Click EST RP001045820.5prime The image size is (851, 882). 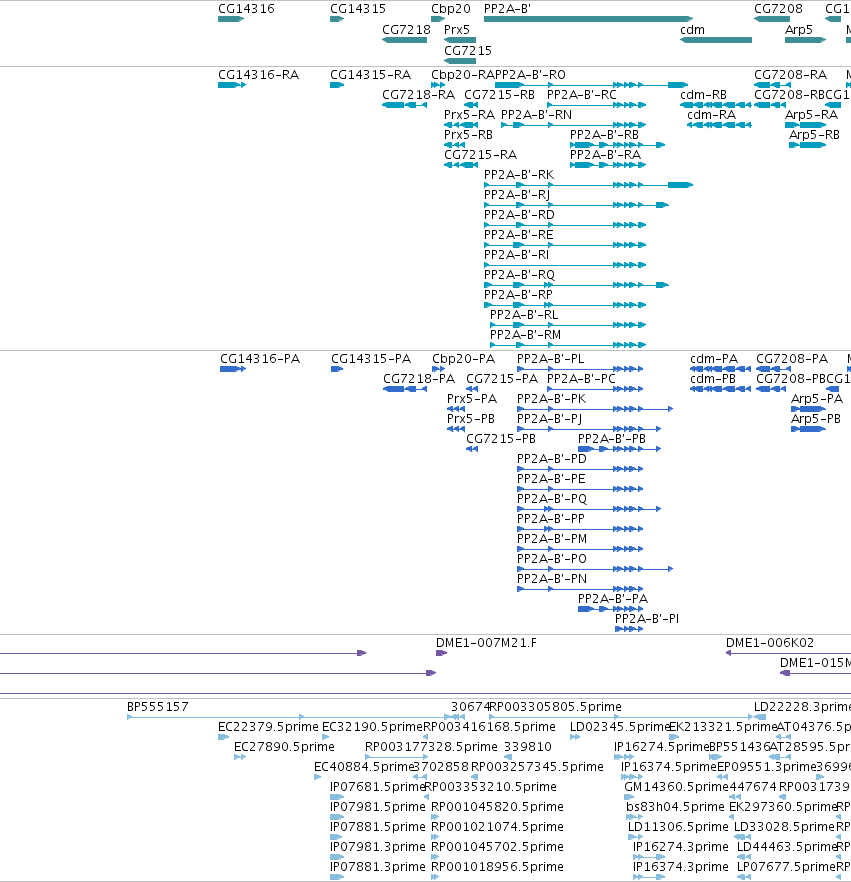497,807
